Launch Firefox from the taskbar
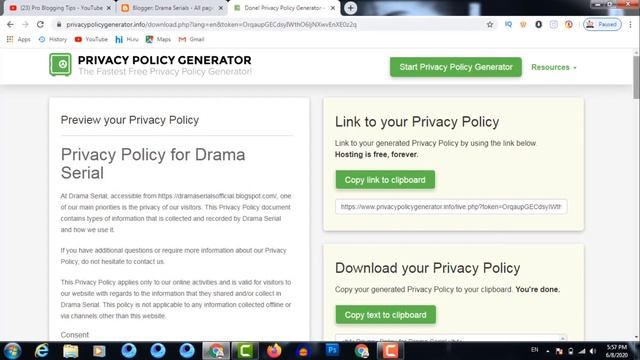The width and height of the screenshot is (640, 360). click(274, 351)
